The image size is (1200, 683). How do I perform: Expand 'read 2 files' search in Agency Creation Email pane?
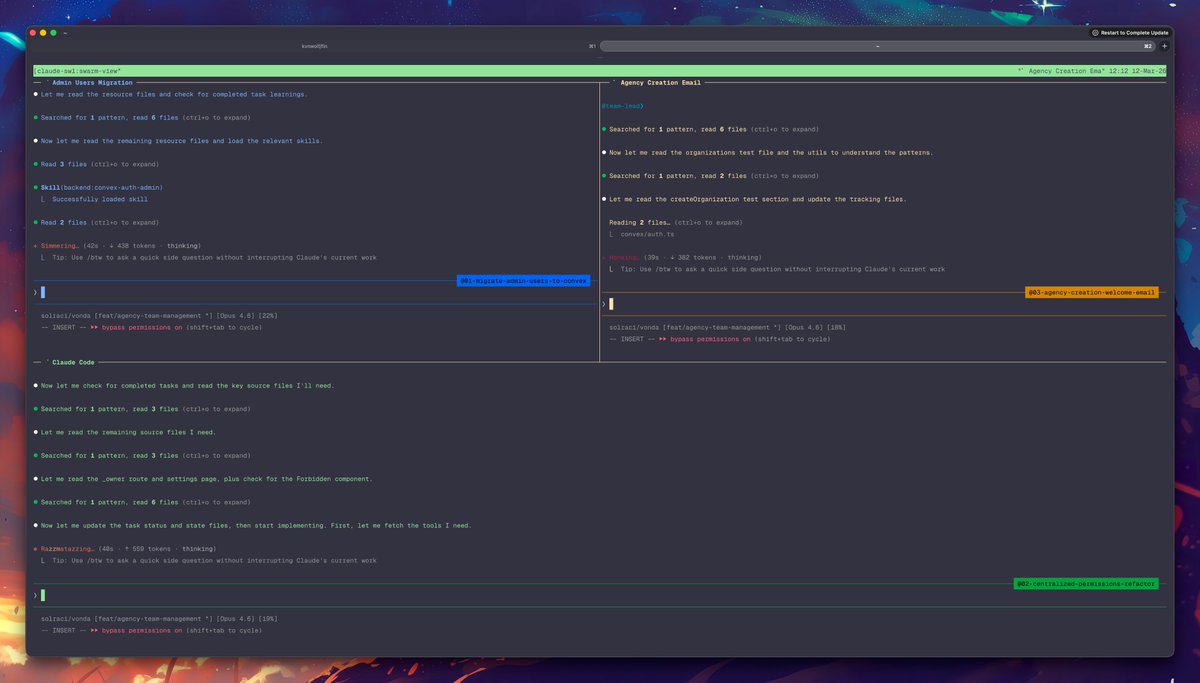[x=714, y=176]
